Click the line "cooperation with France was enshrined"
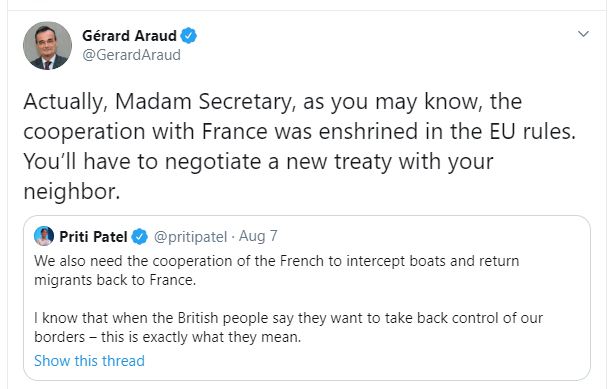The image size is (609, 389). 299,132
